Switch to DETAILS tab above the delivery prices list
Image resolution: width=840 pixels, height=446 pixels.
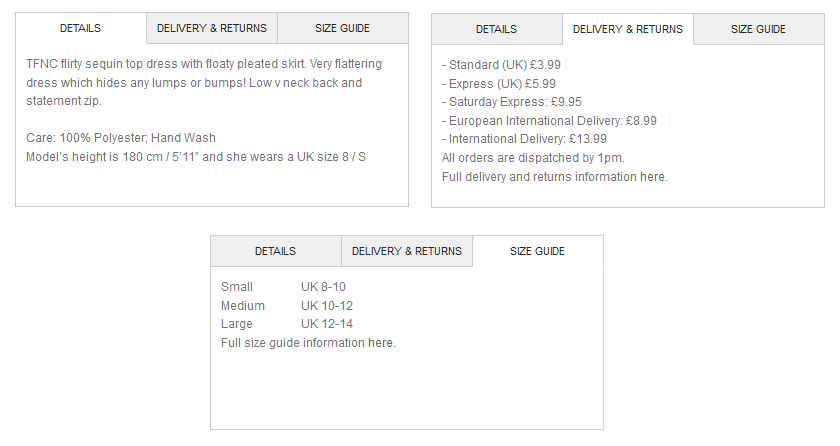[x=496, y=29]
